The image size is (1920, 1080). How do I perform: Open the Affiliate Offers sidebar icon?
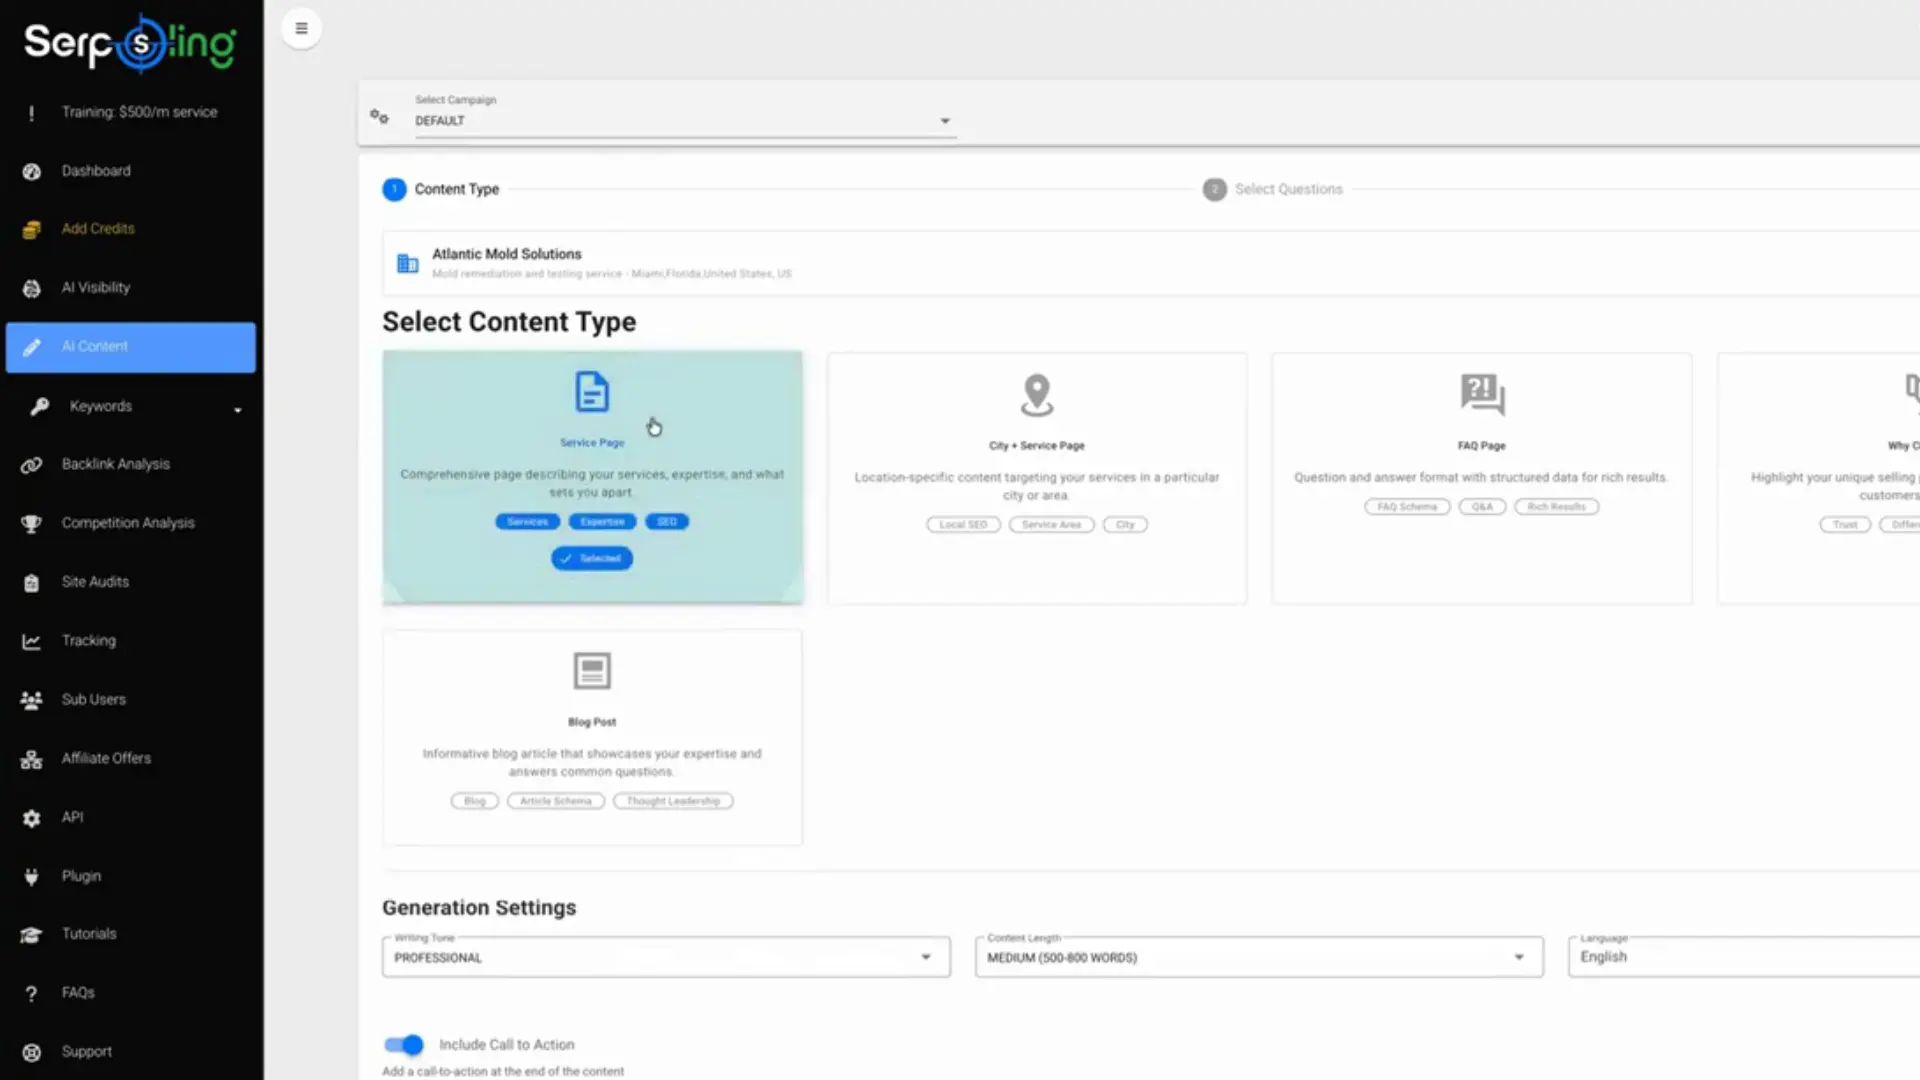31,758
